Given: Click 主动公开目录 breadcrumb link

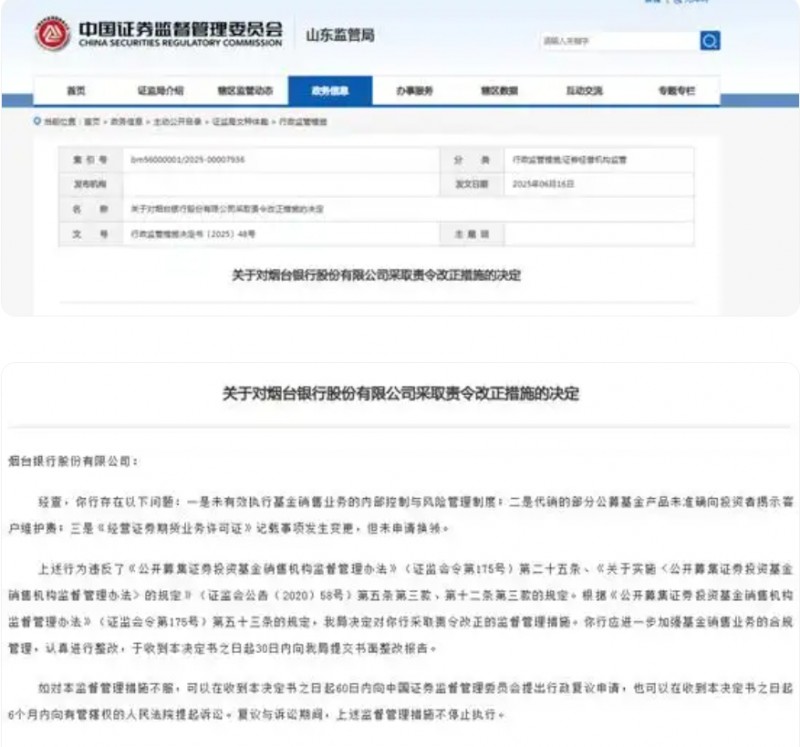Looking at the screenshot, I should pyautogui.click(x=176, y=121).
